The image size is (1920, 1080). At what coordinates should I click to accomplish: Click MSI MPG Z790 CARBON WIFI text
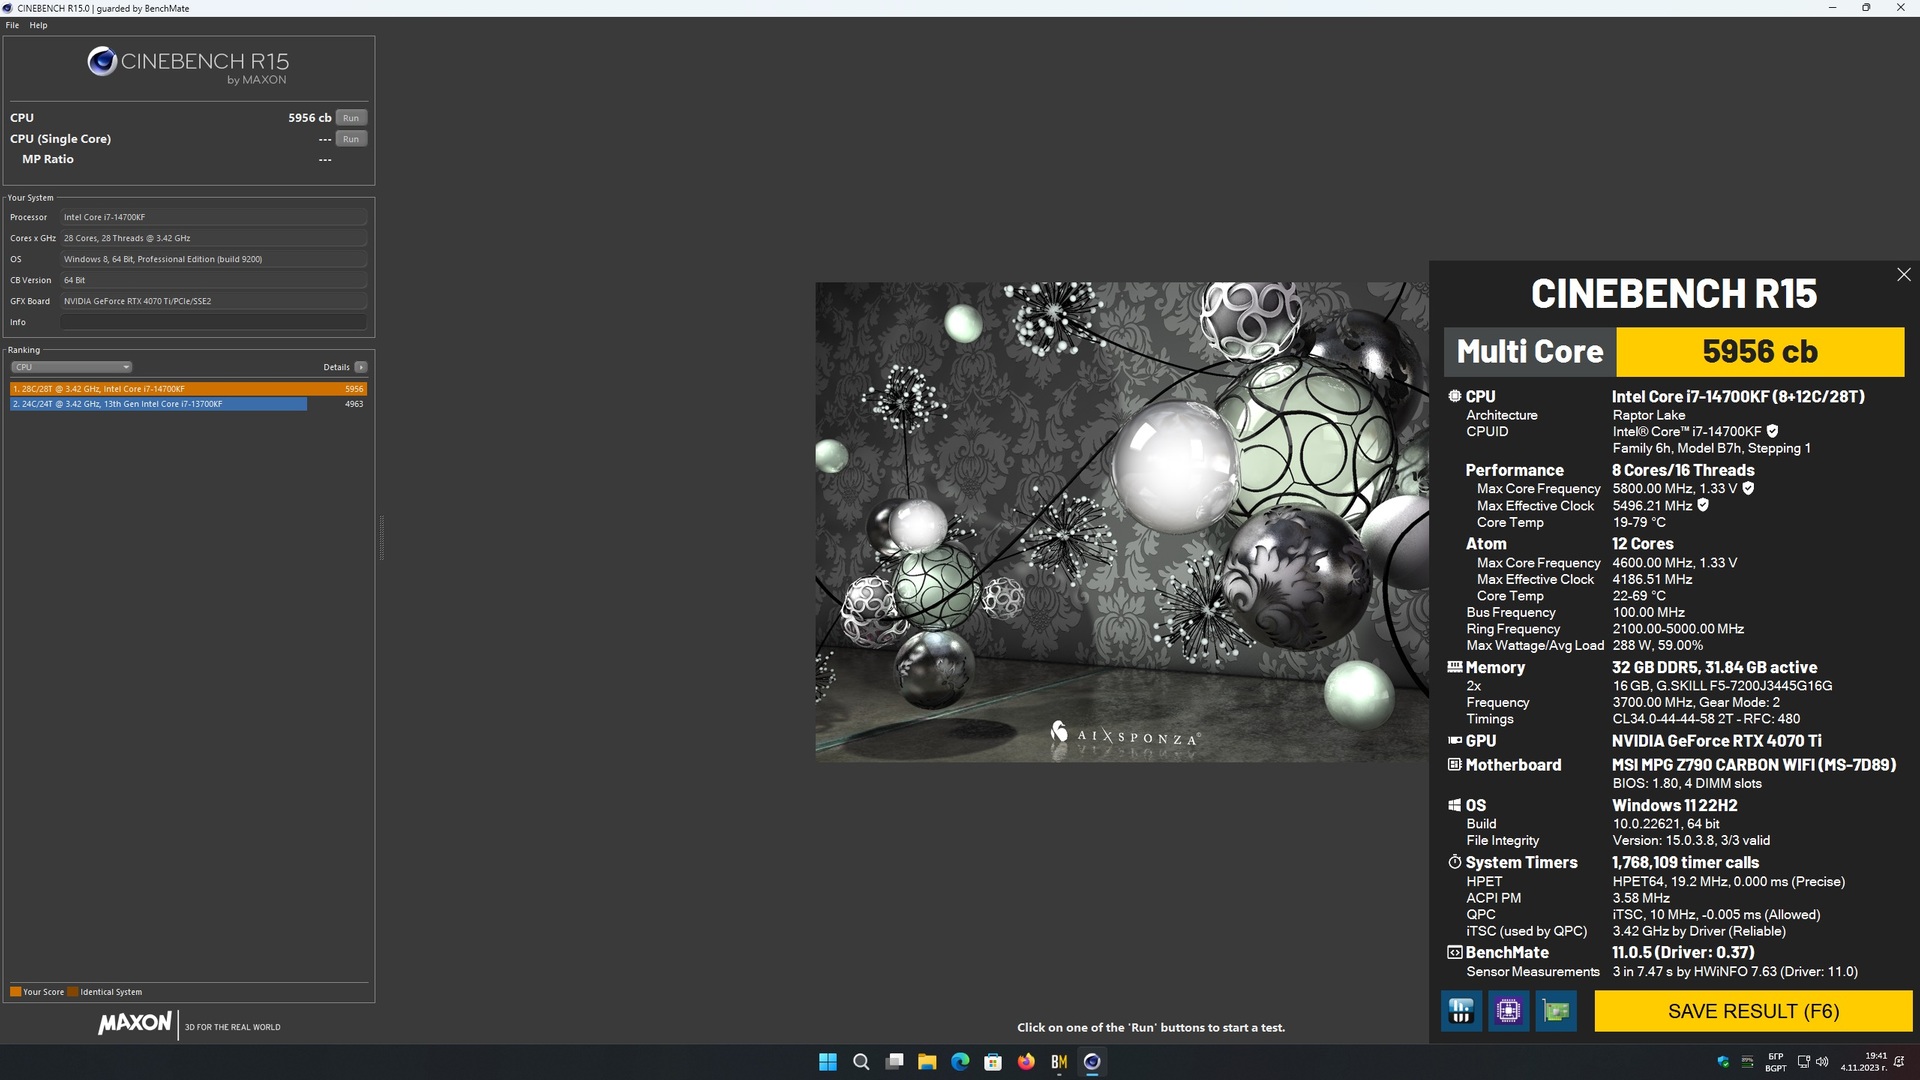tap(1754, 765)
